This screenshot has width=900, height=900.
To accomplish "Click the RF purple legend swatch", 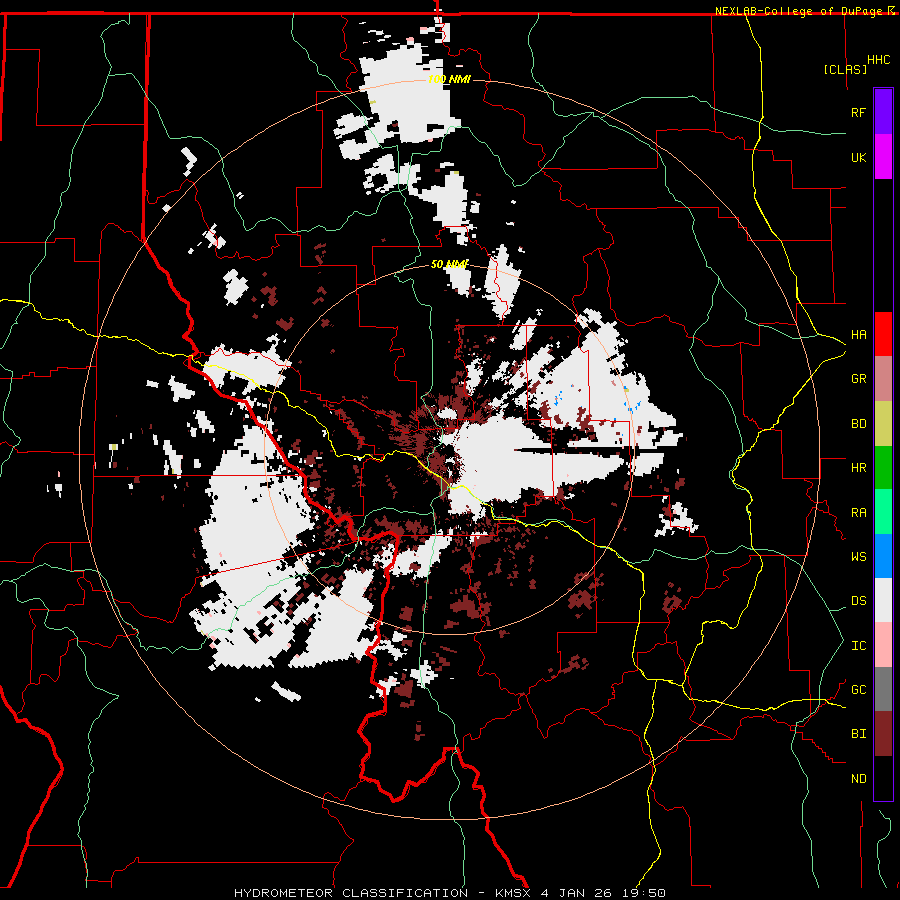I will [x=883, y=112].
